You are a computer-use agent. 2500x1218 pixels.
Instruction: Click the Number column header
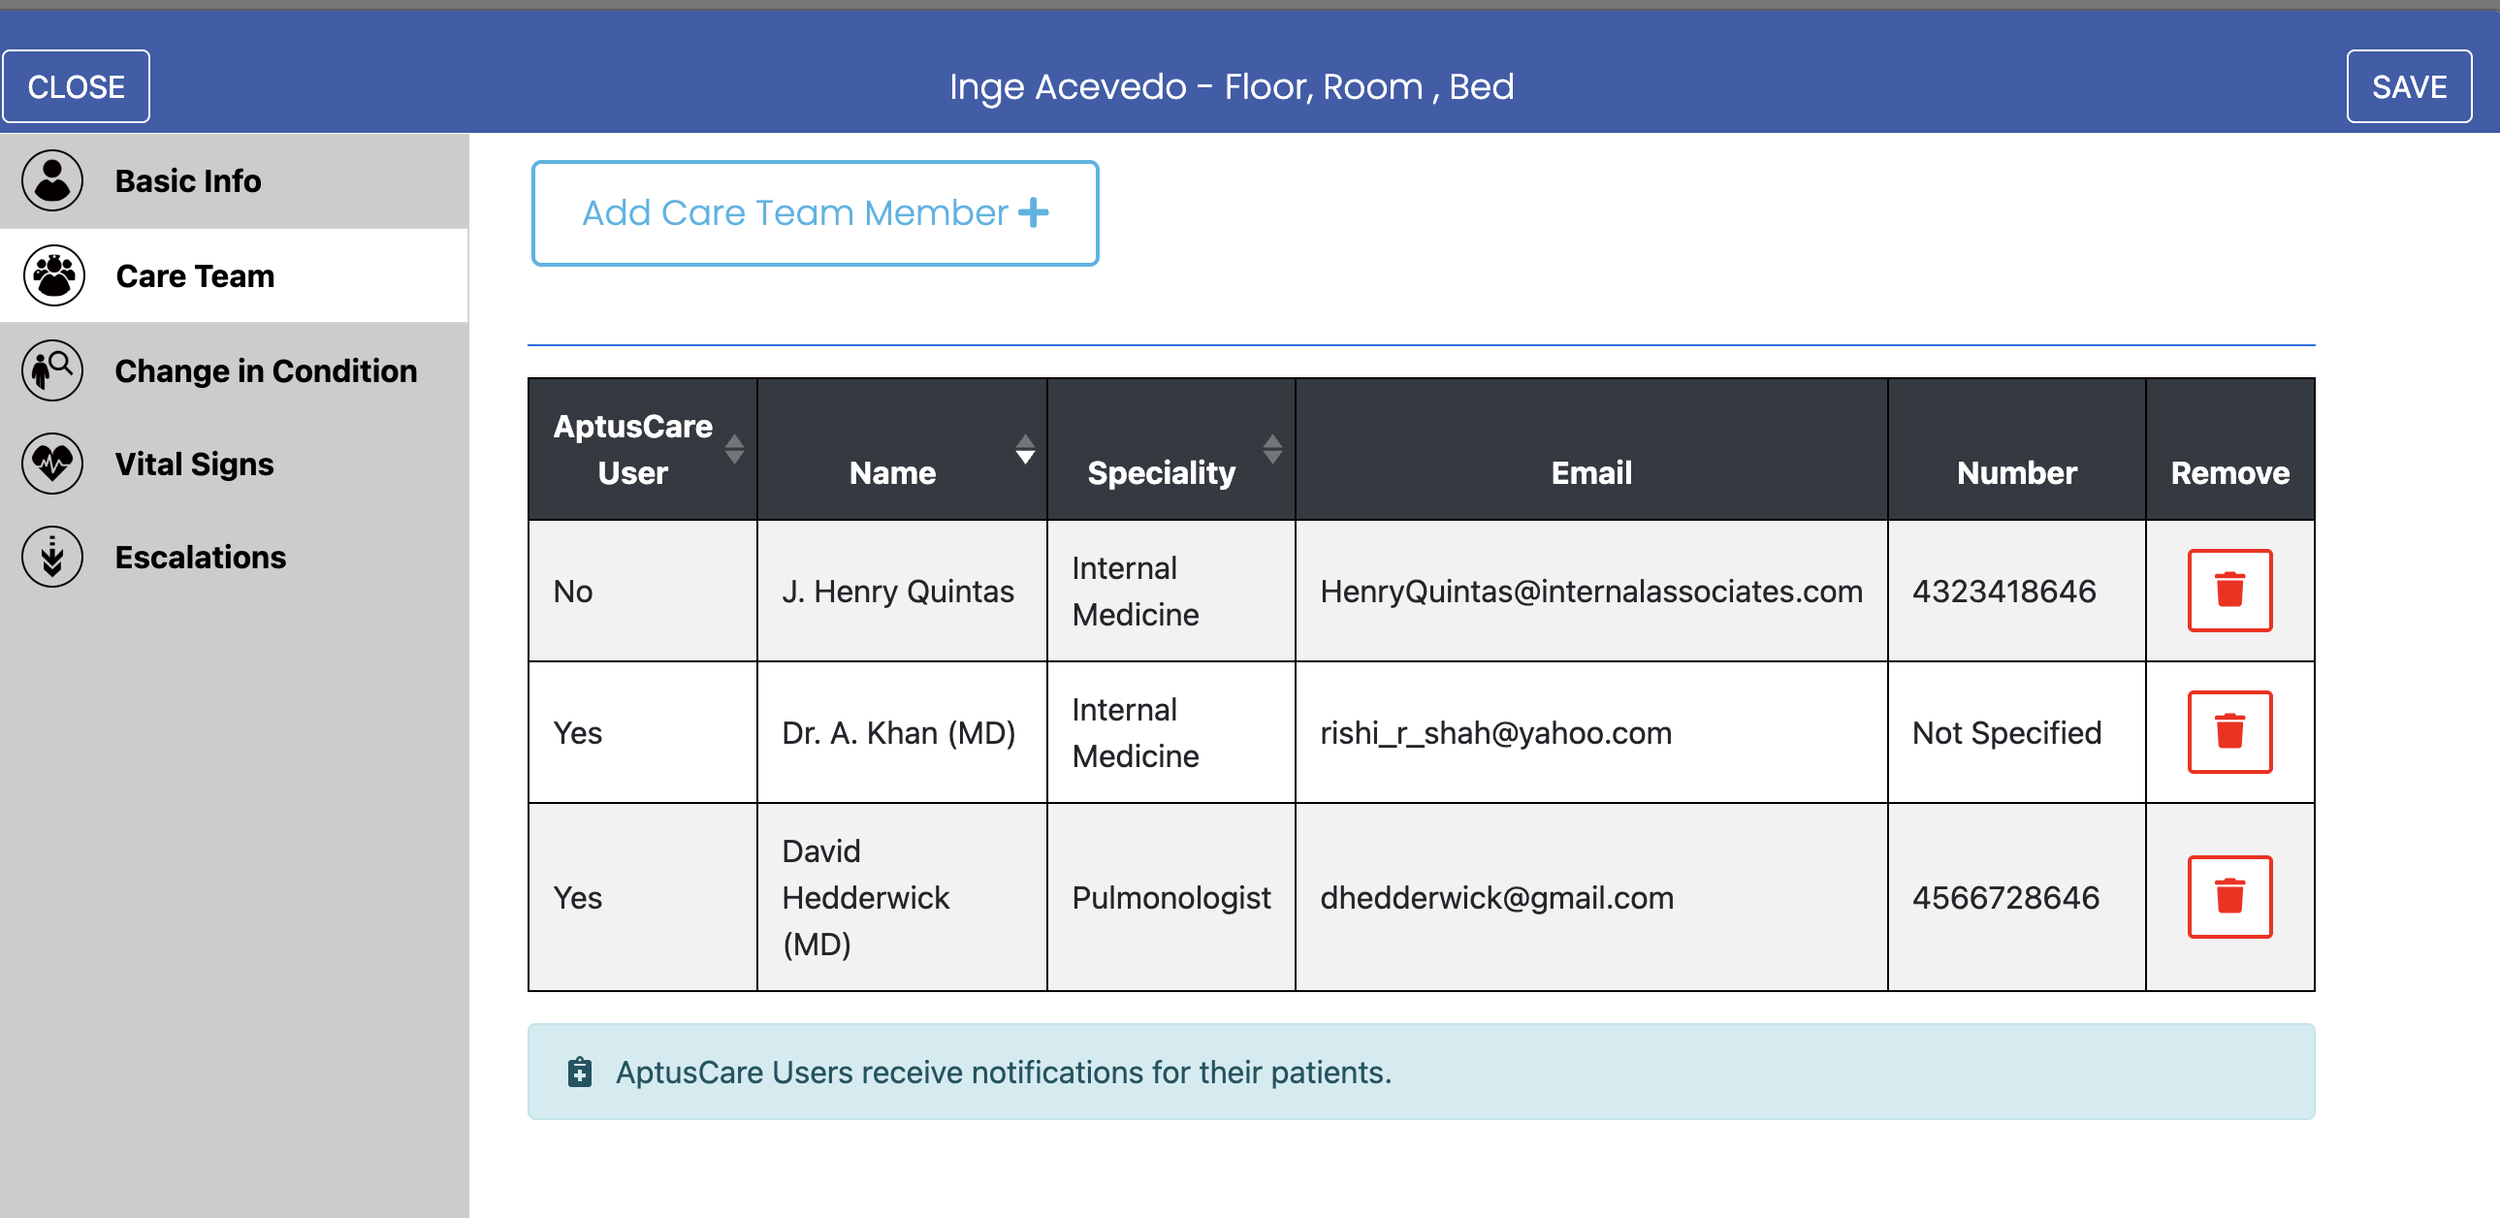pos(2016,449)
